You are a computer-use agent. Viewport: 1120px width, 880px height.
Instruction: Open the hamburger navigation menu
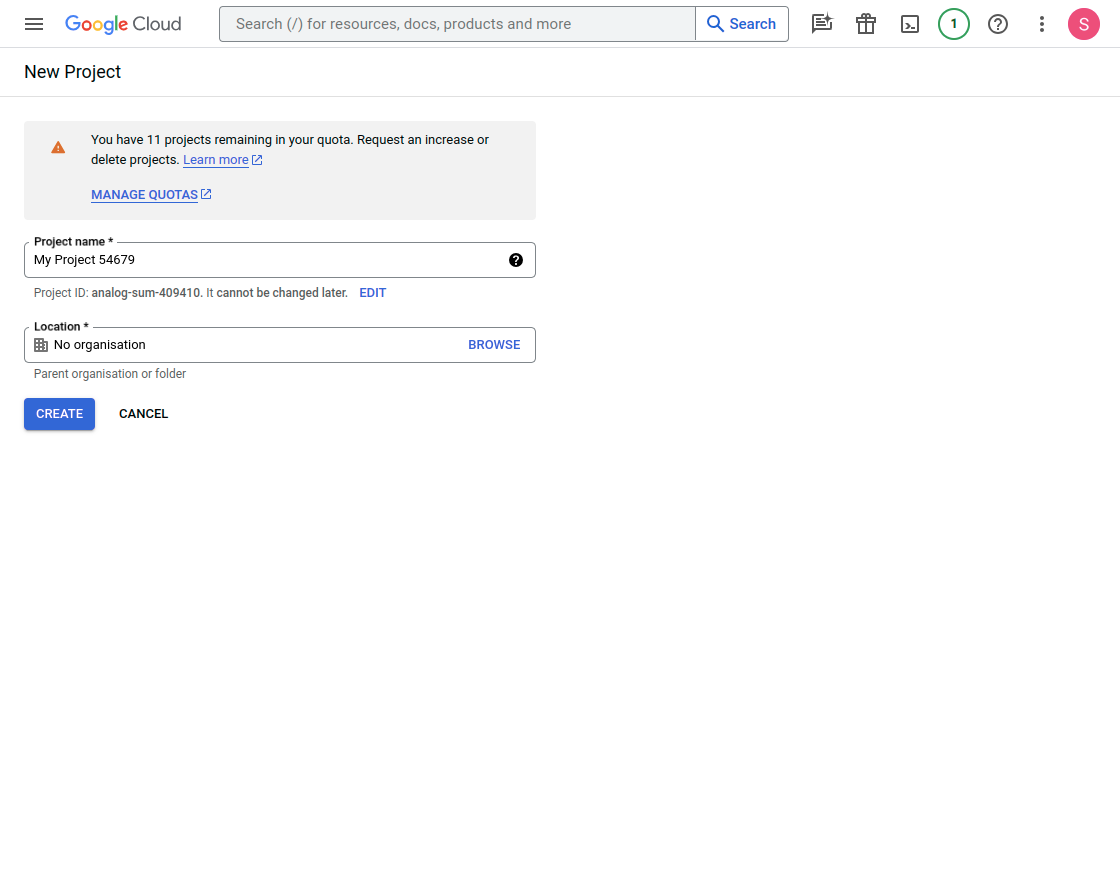coord(34,24)
